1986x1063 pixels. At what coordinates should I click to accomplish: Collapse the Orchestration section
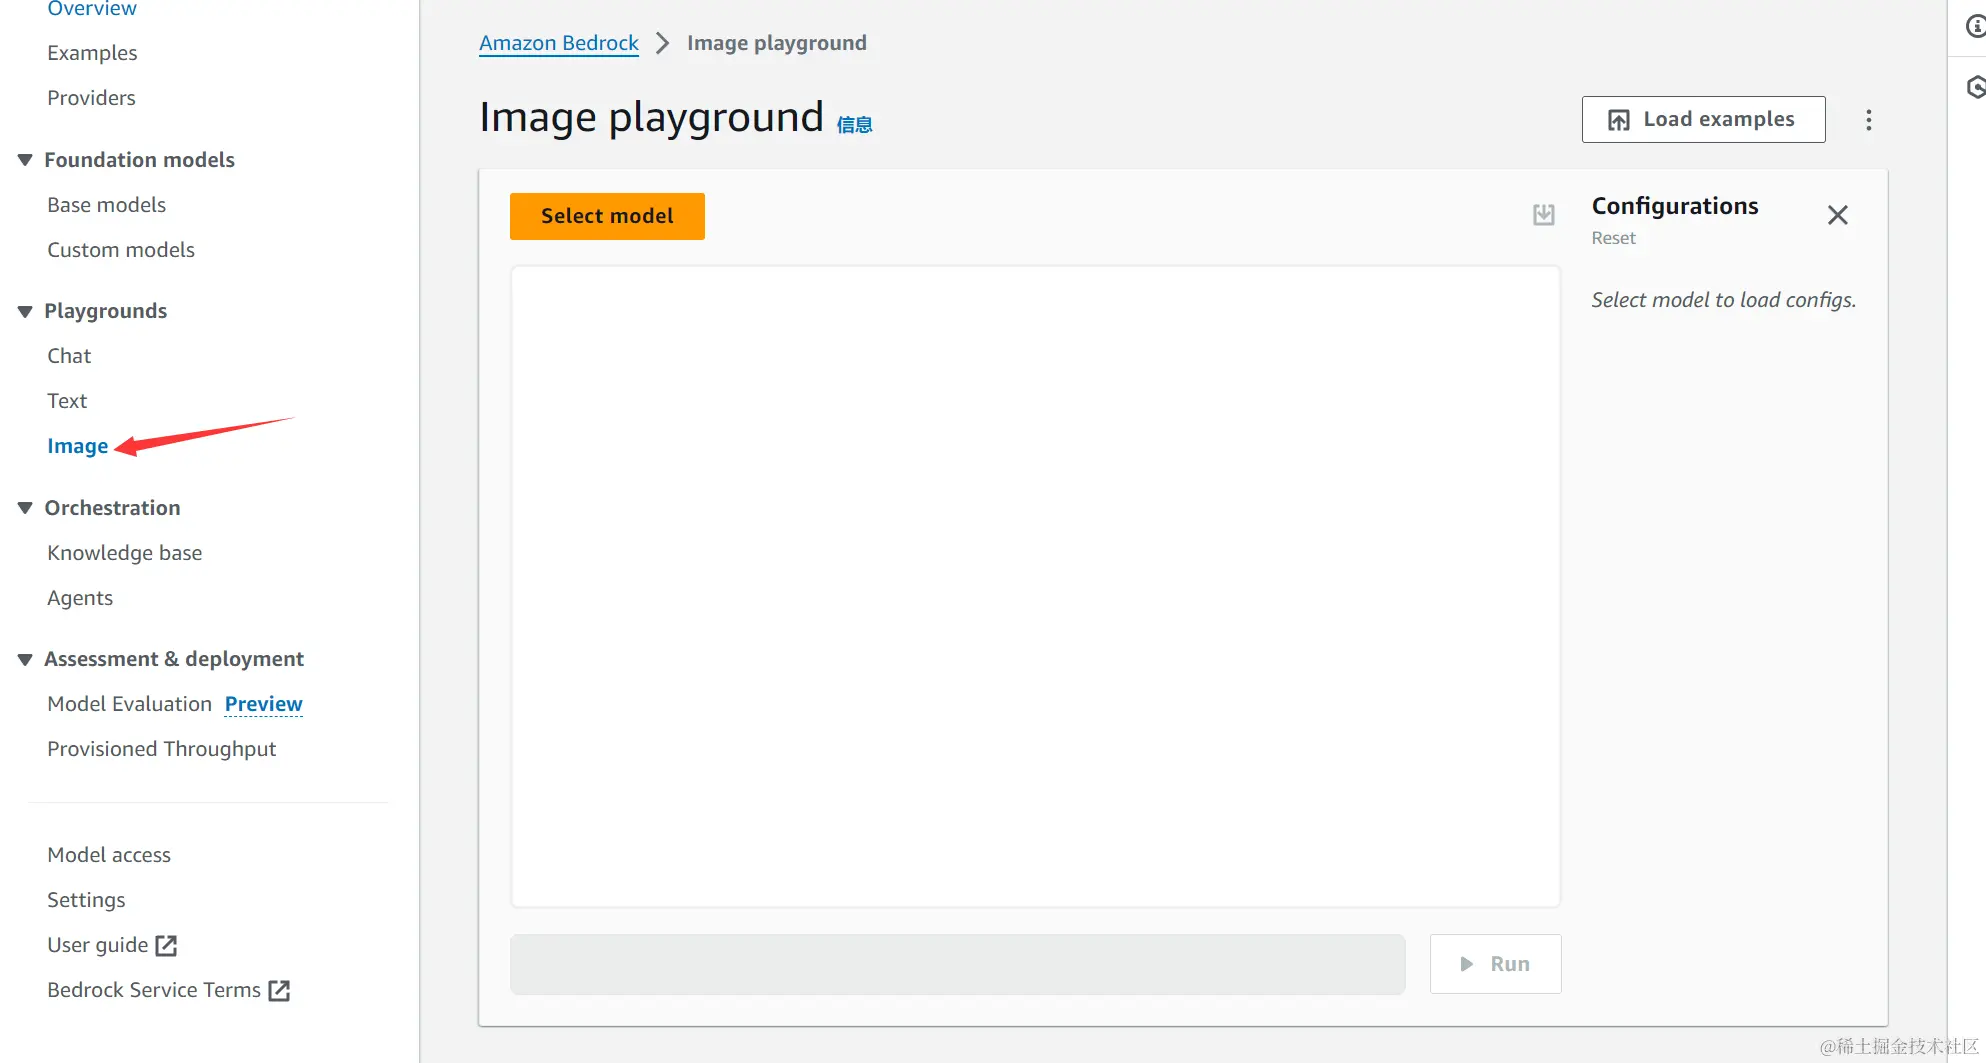coord(25,508)
